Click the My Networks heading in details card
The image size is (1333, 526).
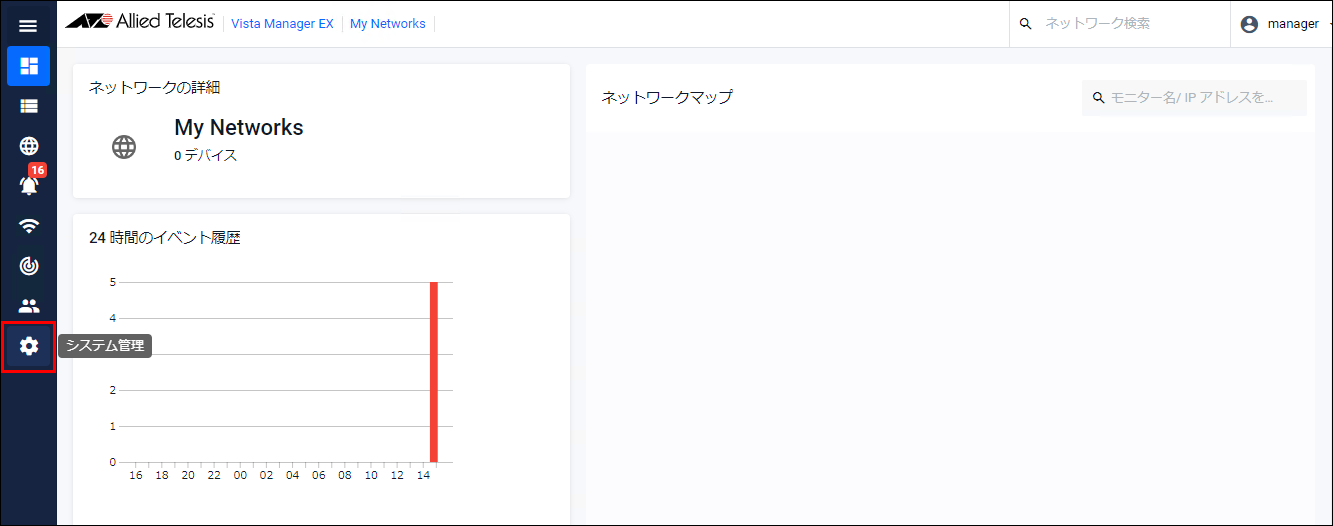pos(238,128)
